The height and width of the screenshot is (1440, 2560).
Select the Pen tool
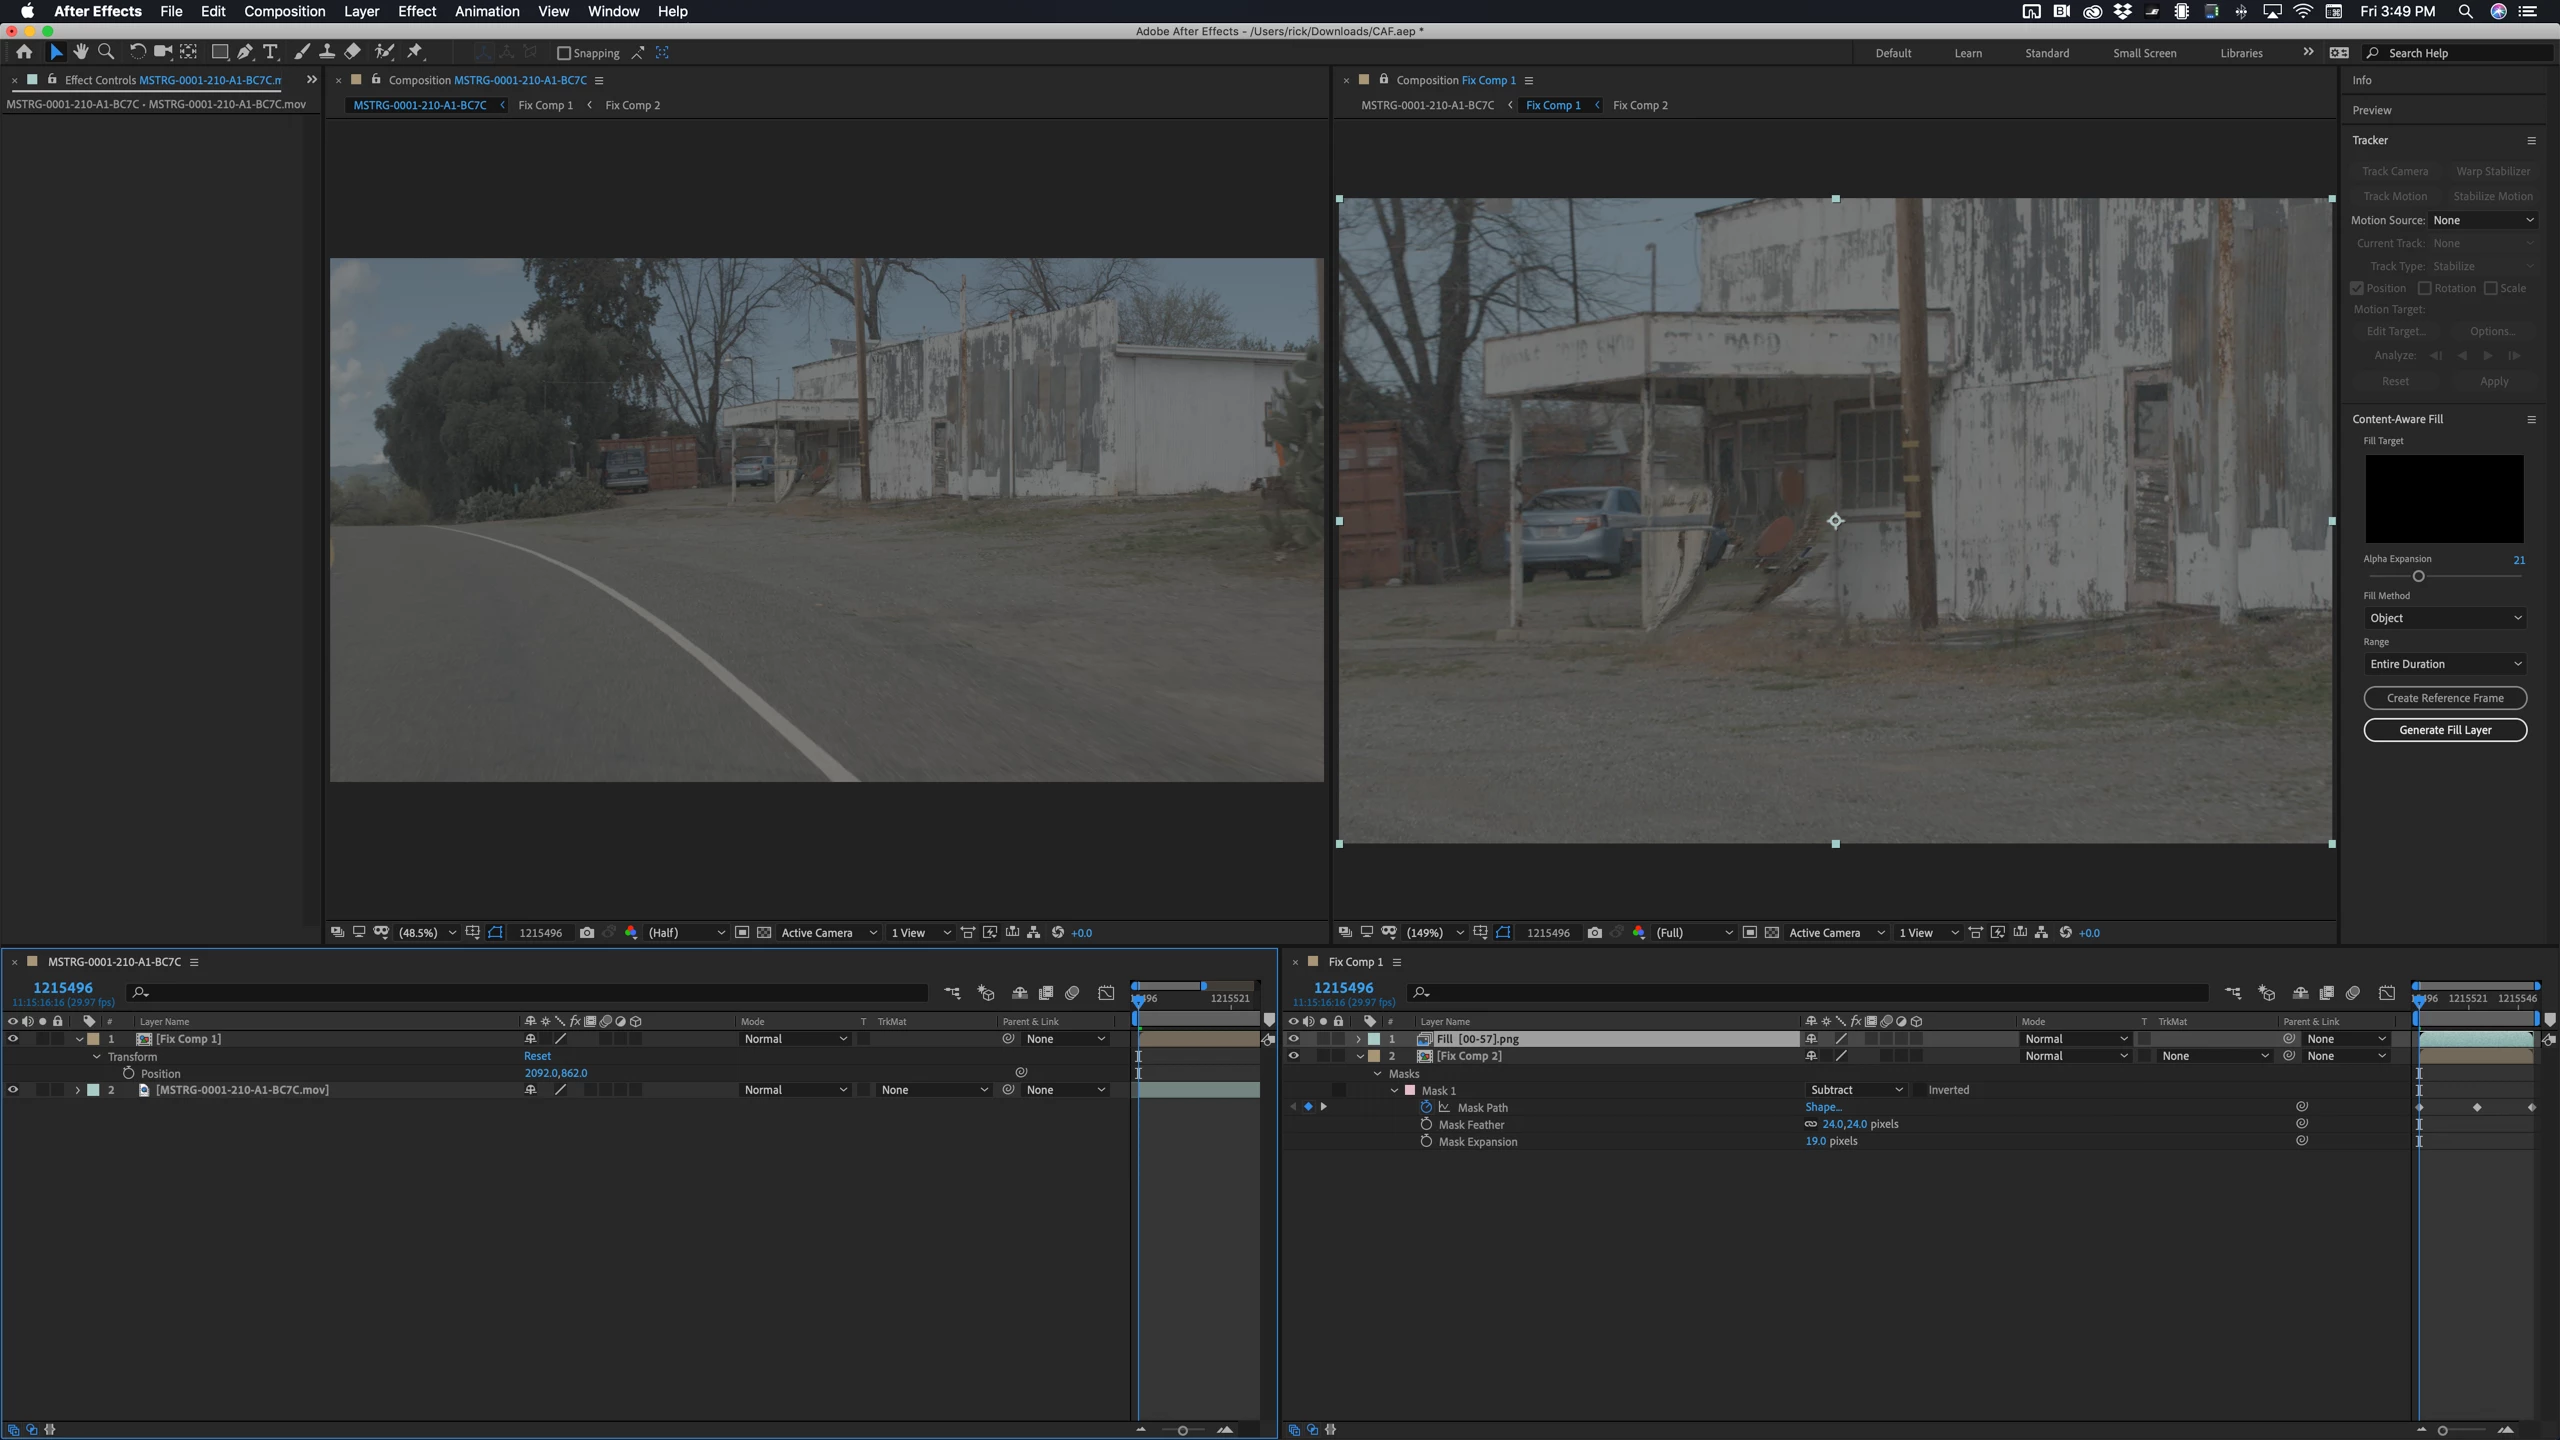[x=245, y=52]
